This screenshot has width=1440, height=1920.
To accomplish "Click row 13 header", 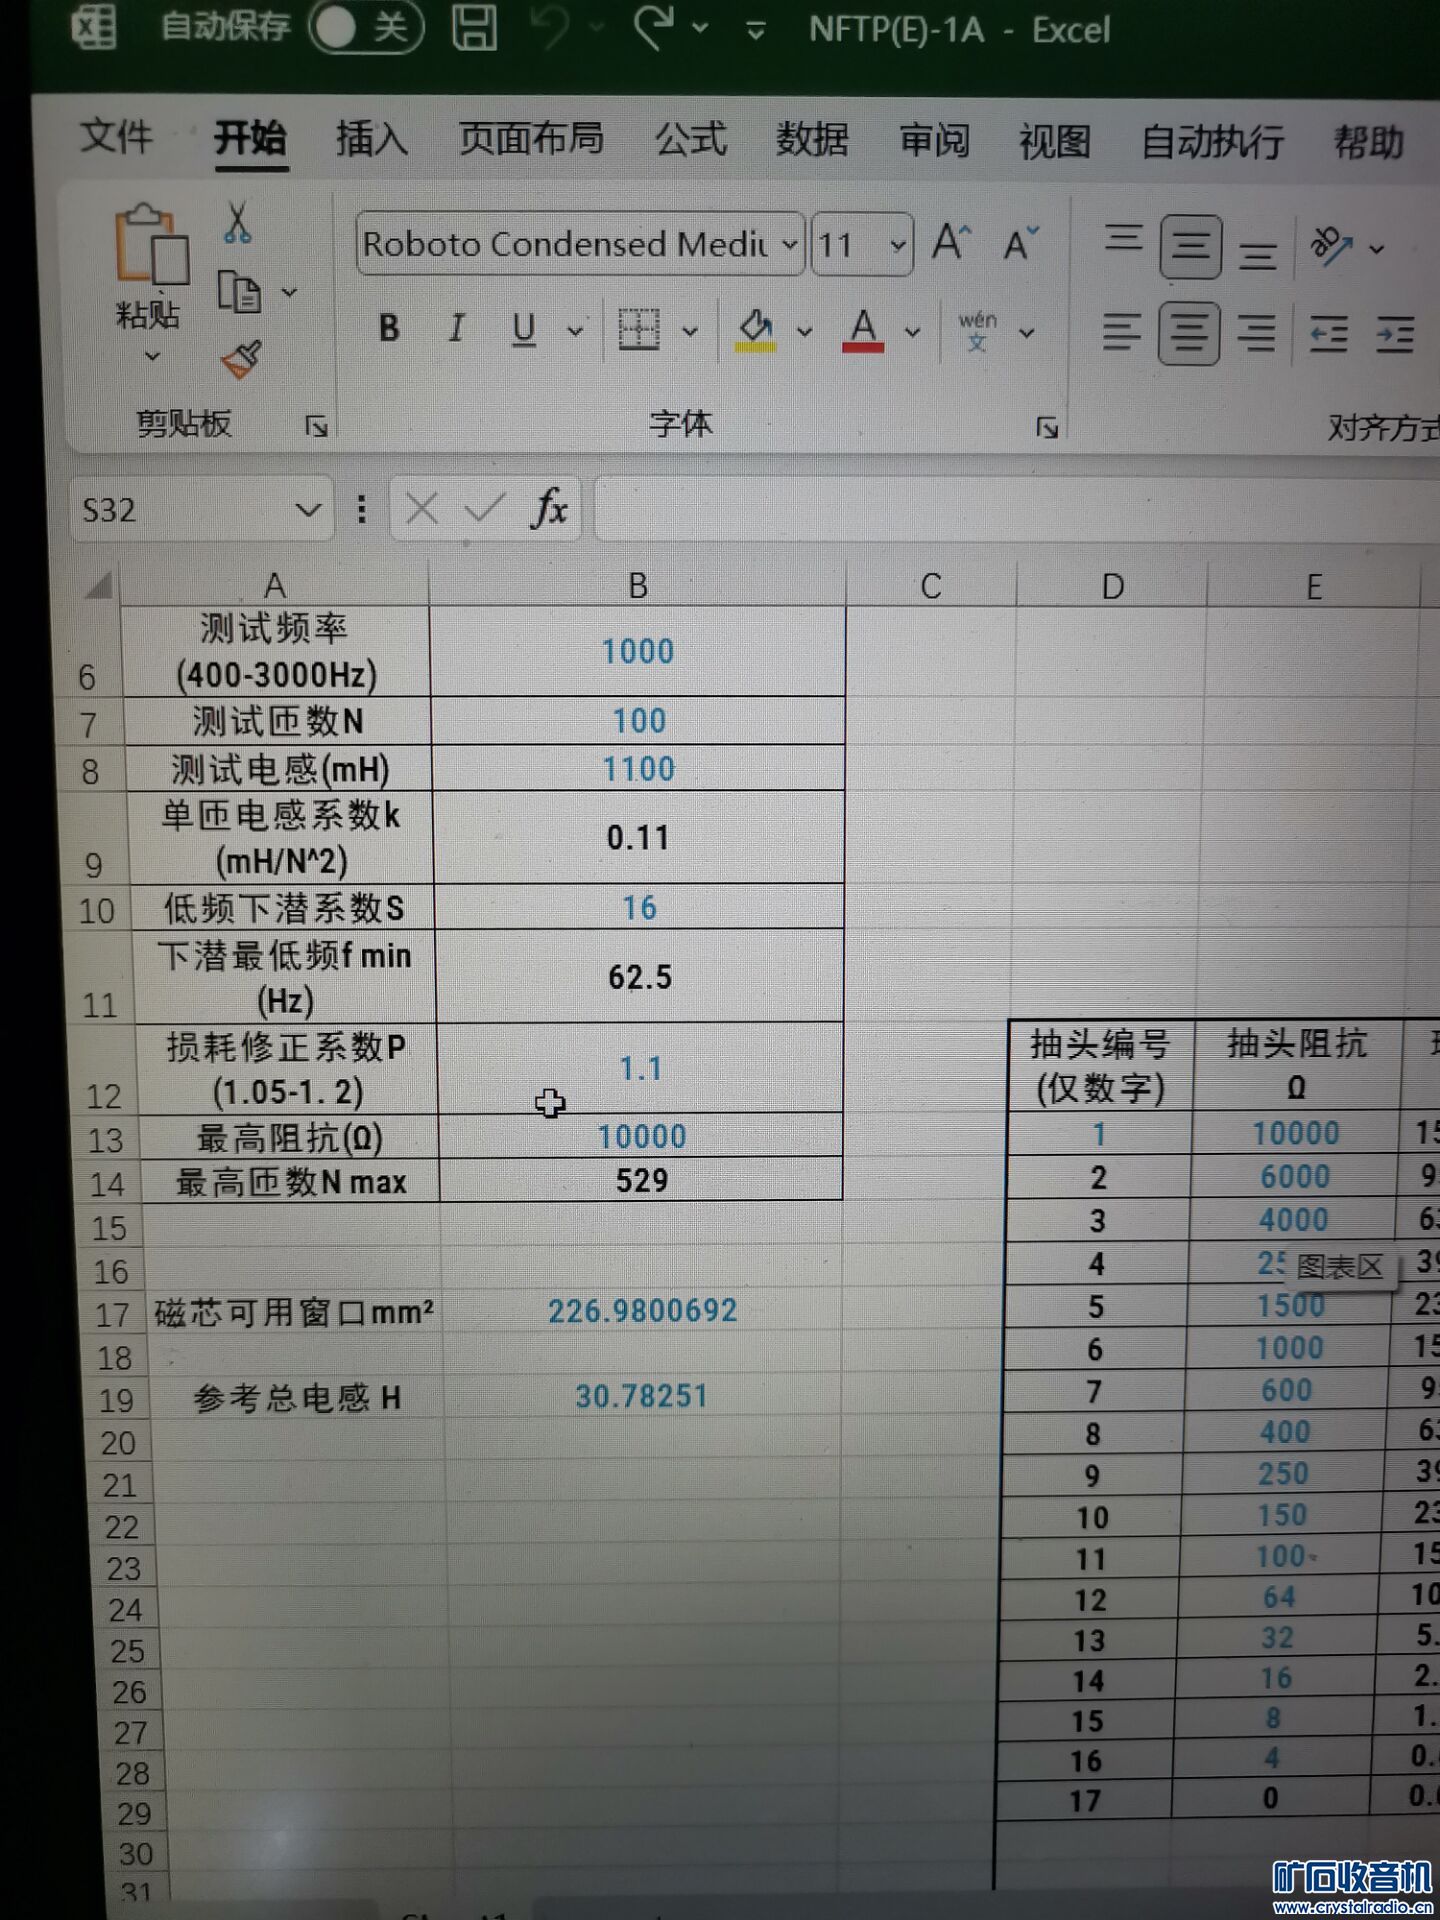I will click(x=105, y=1139).
